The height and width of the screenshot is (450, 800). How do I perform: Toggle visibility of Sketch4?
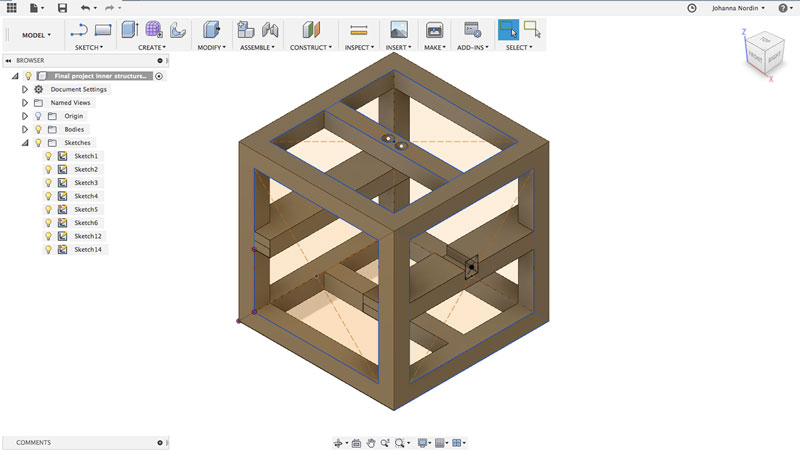tap(48, 196)
